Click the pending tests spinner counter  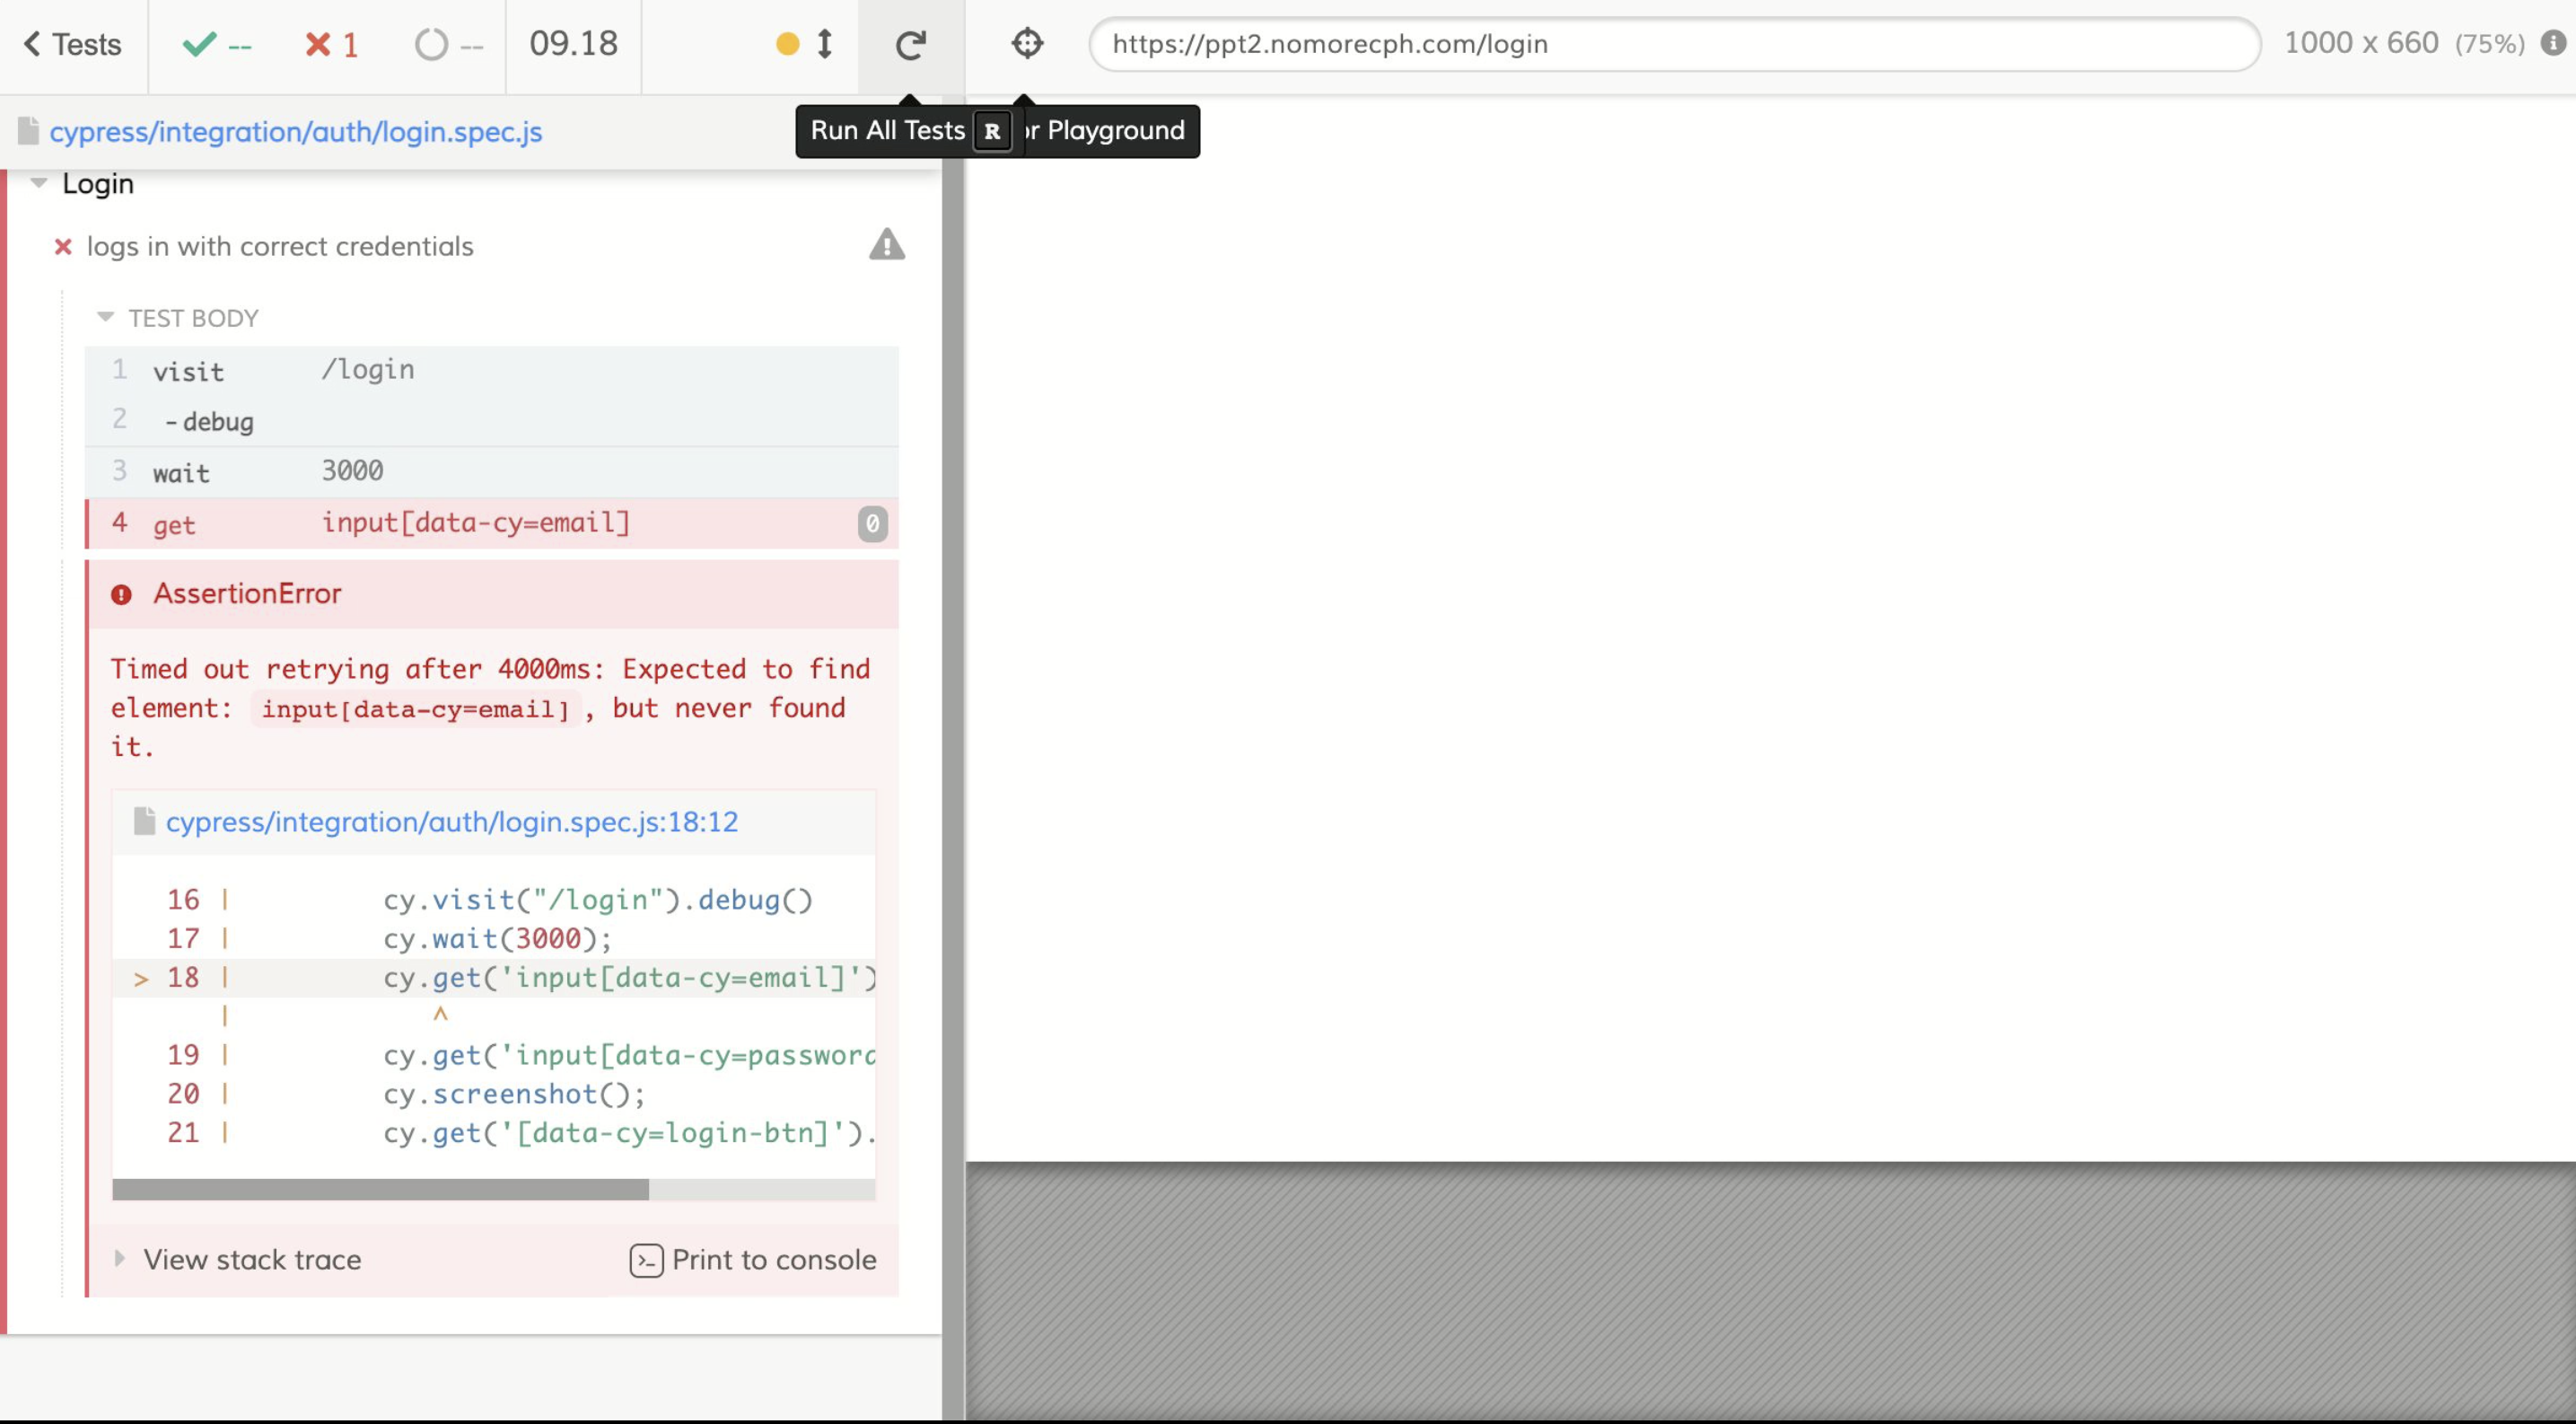click(x=449, y=45)
